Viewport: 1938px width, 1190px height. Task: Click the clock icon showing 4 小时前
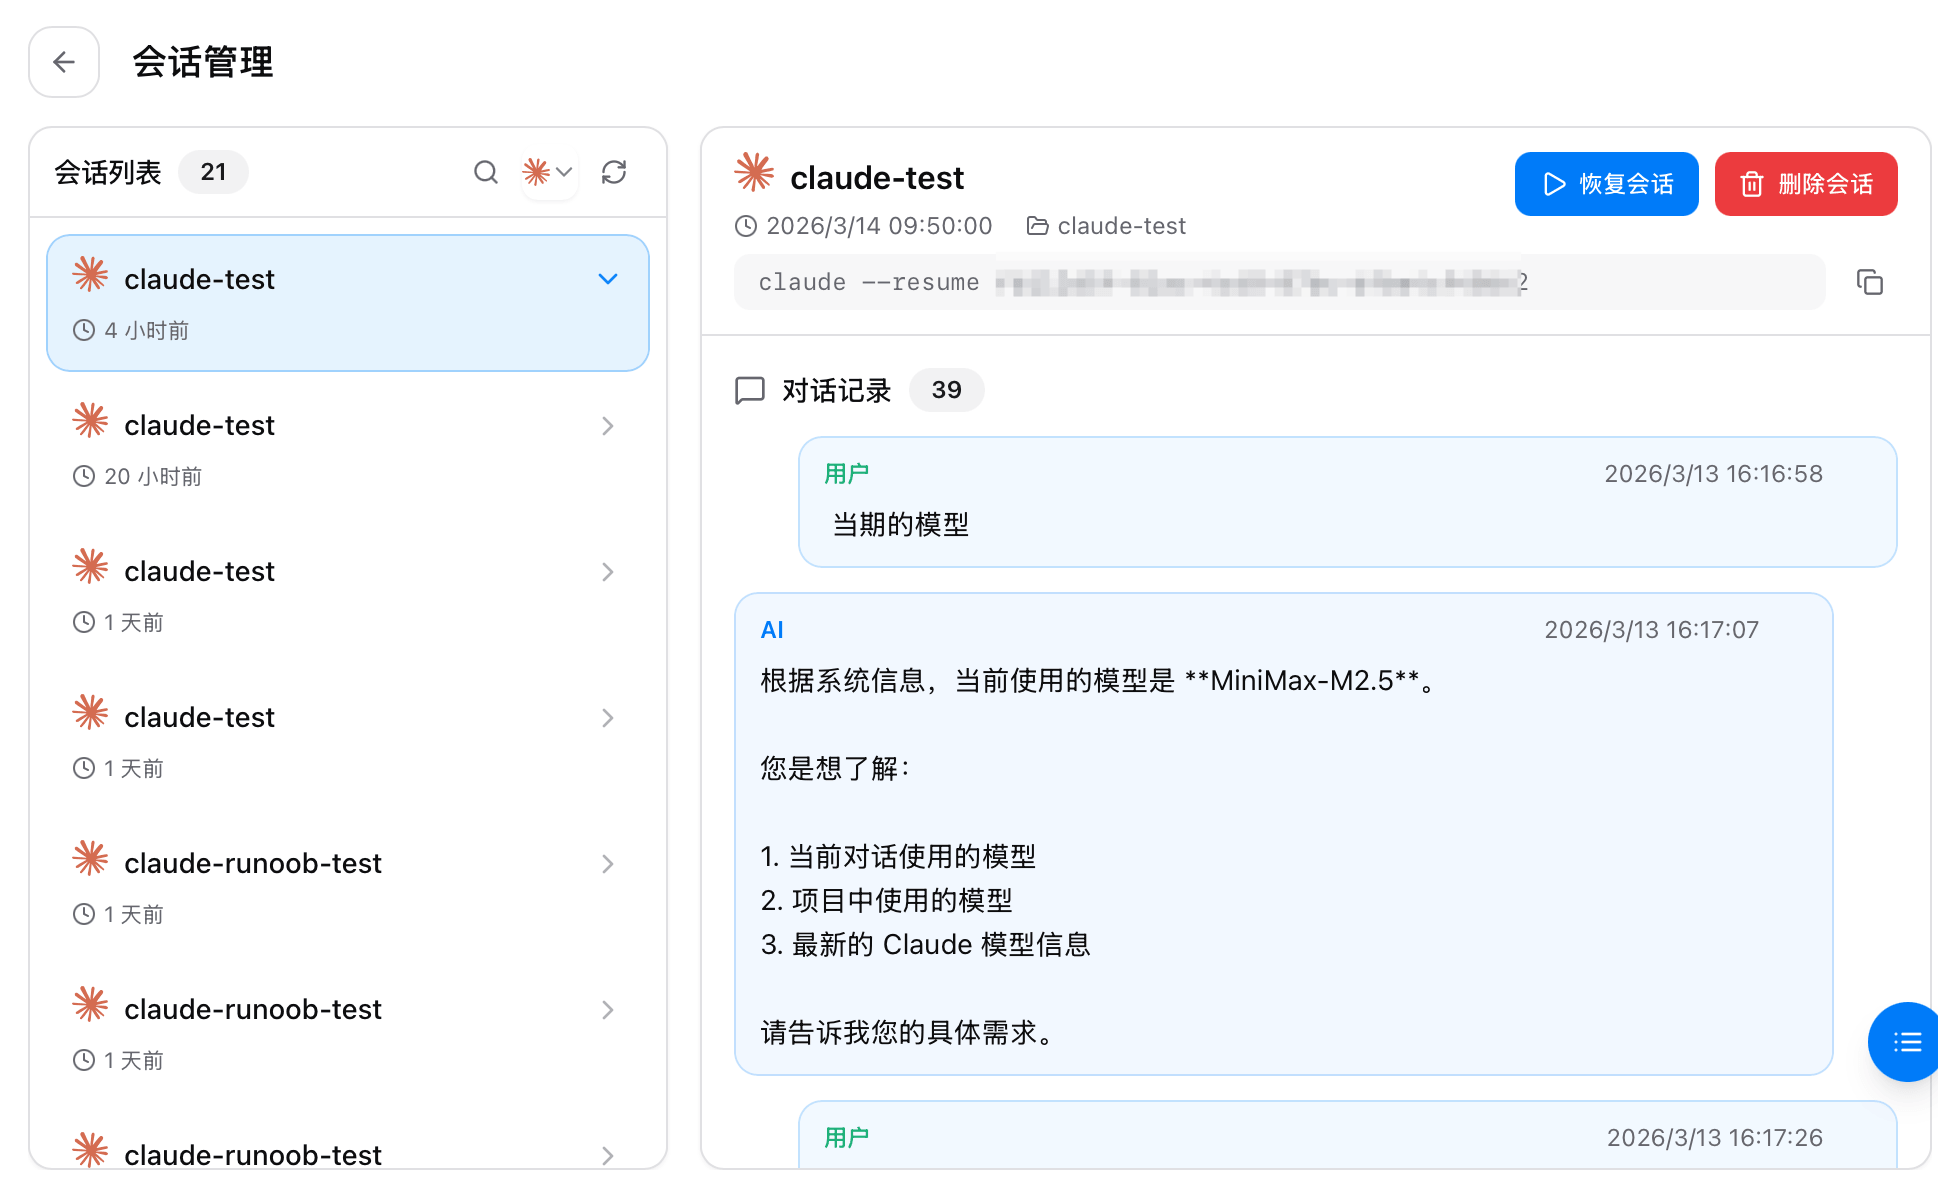coord(84,330)
